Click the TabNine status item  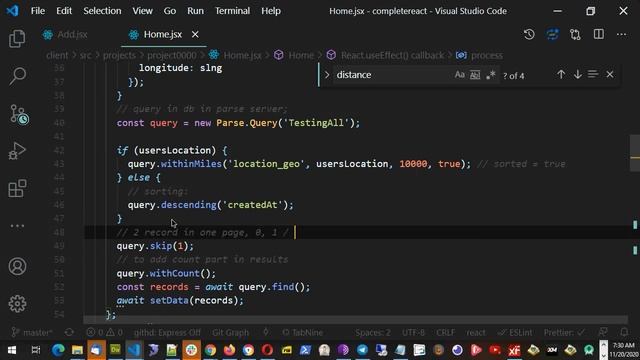[x=302, y=333]
